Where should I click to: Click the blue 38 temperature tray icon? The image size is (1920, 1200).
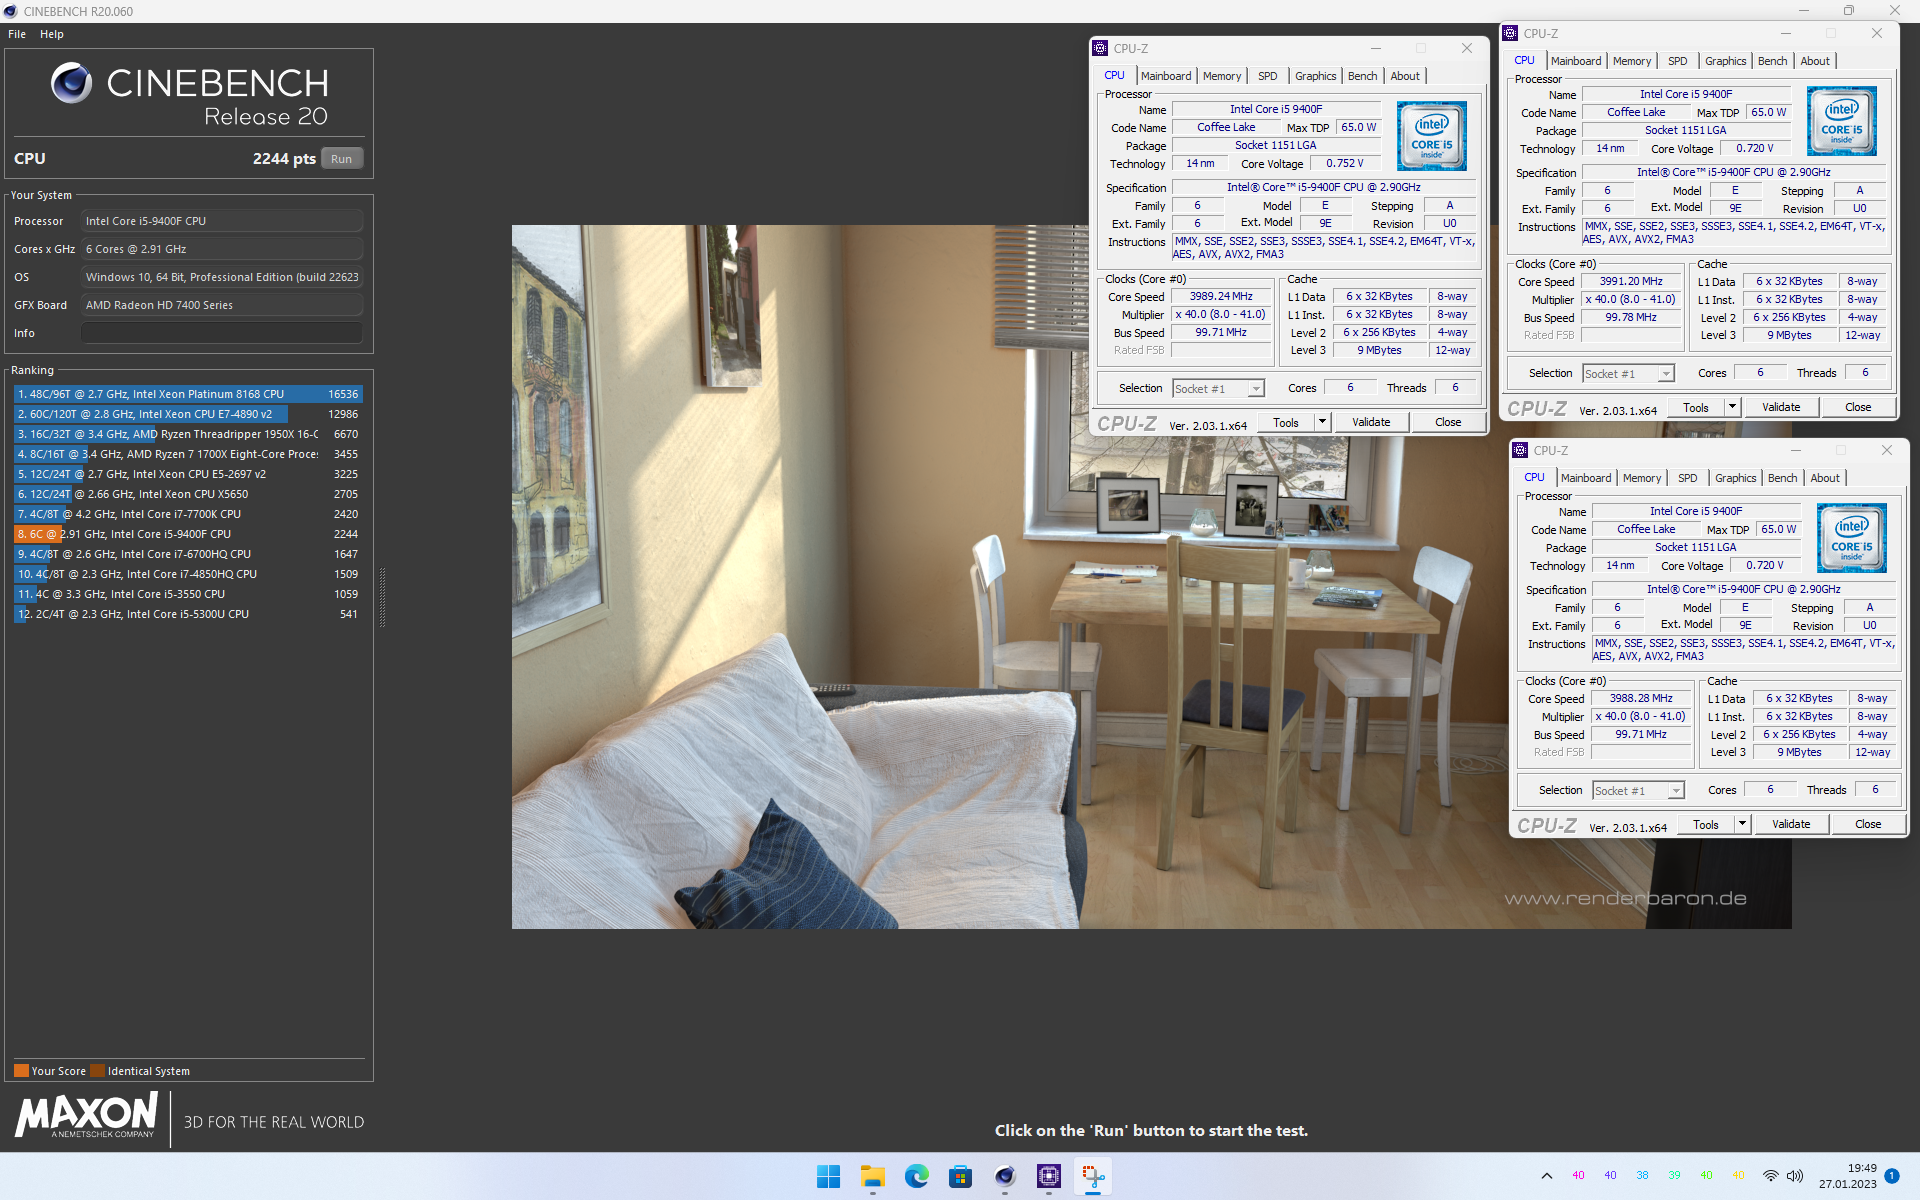[1642, 1176]
